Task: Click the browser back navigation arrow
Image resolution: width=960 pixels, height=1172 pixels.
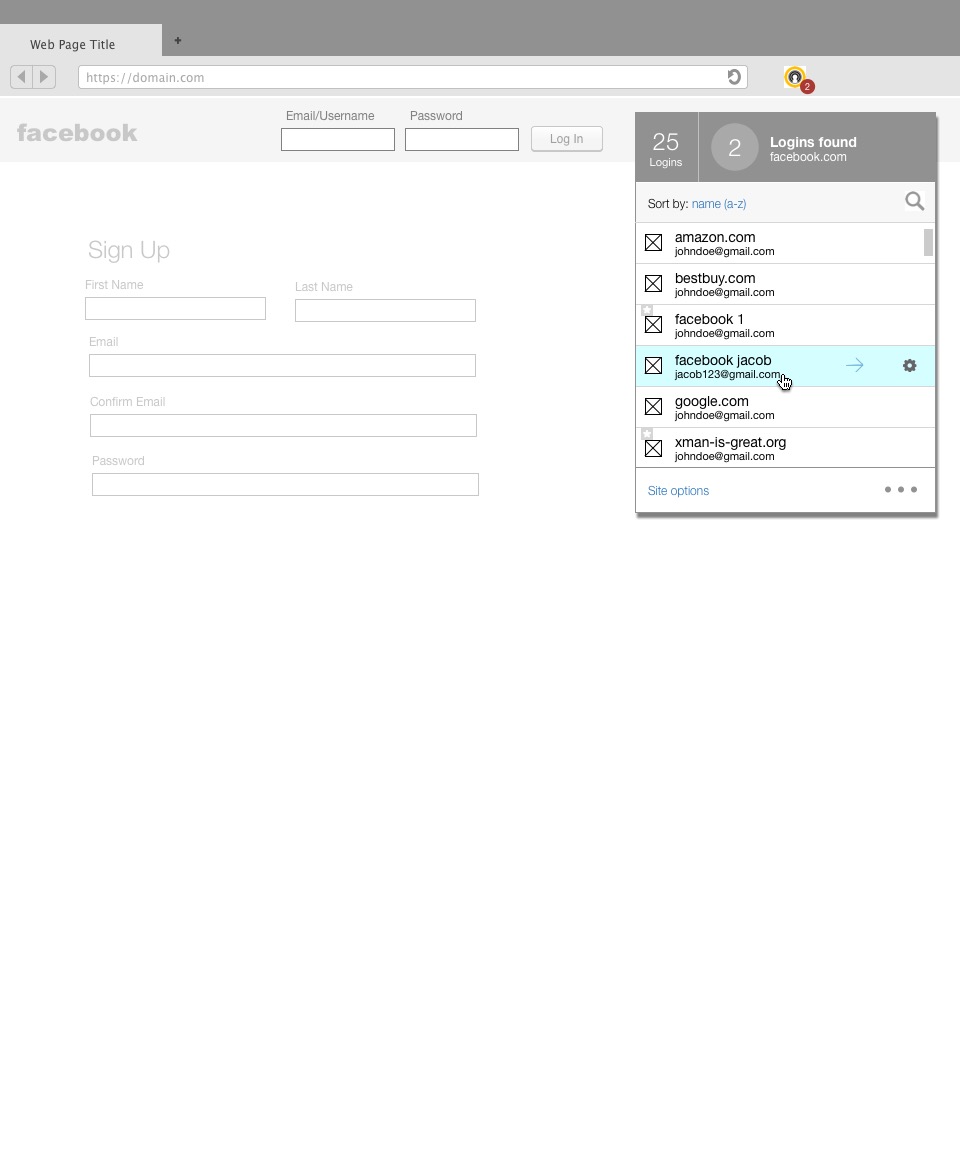Action: coord(21,76)
